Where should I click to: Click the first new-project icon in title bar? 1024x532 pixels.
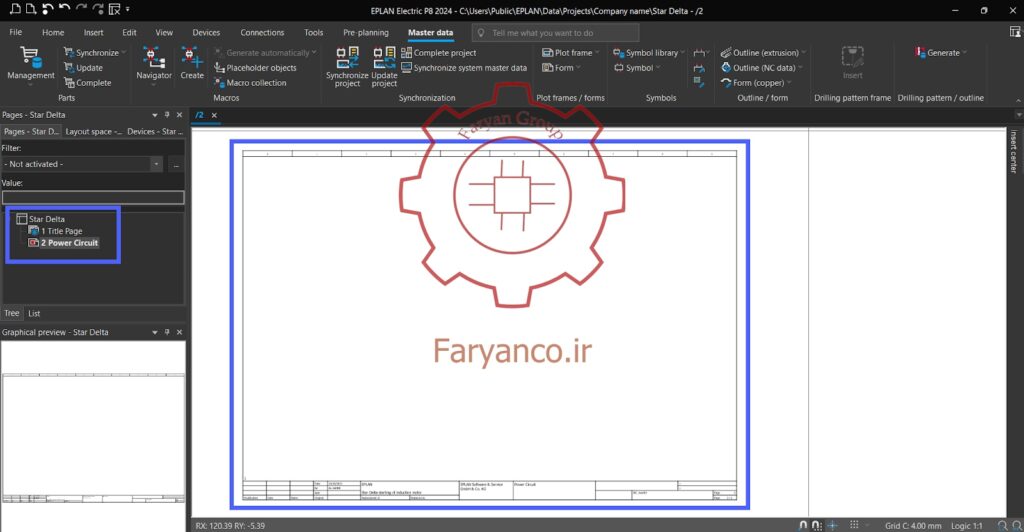coord(14,9)
